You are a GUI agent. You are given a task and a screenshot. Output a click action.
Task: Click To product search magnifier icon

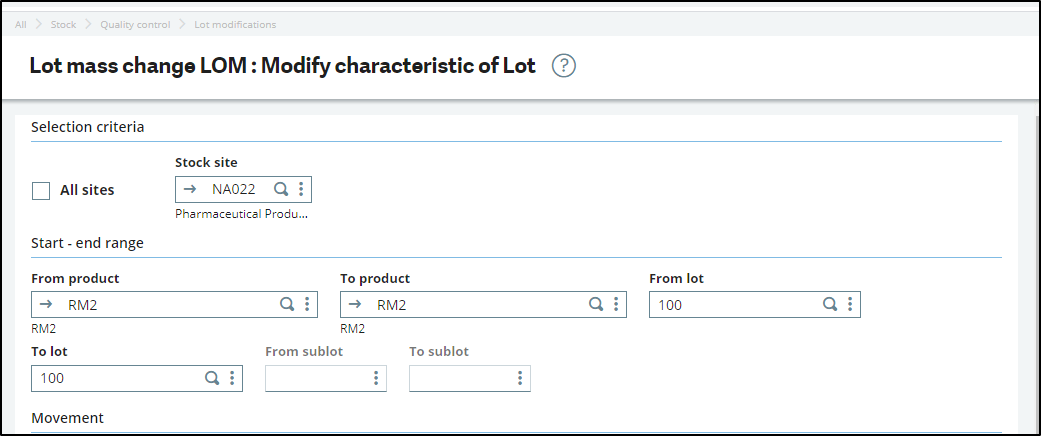pos(595,304)
